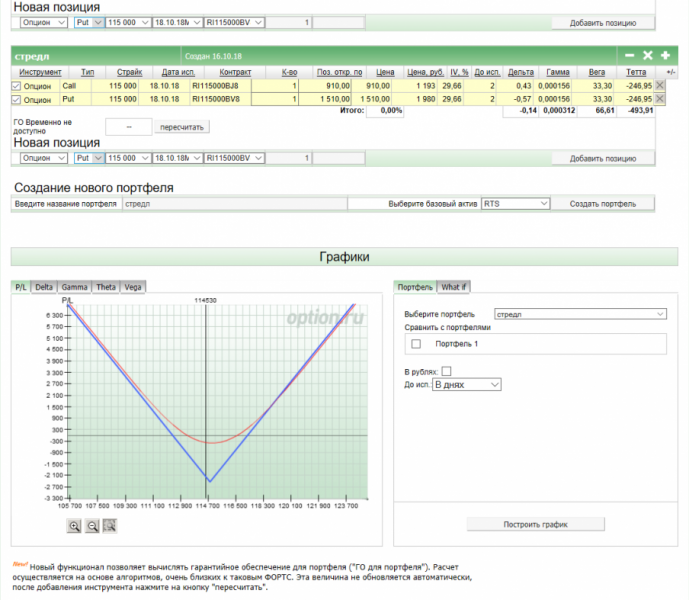Delete the стредл portfolio using the X icon
The width and height of the screenshot is (689, 600).
pos(647,56)
